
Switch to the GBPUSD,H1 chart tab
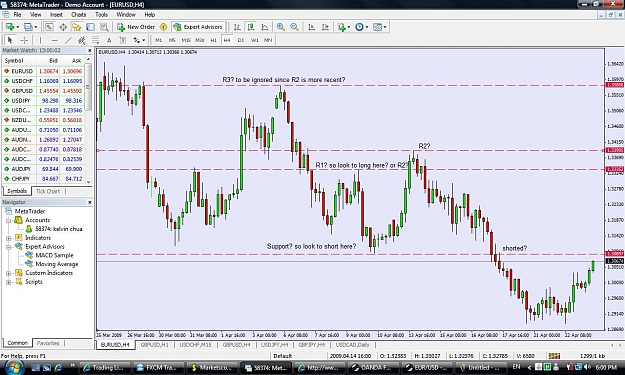154,345
